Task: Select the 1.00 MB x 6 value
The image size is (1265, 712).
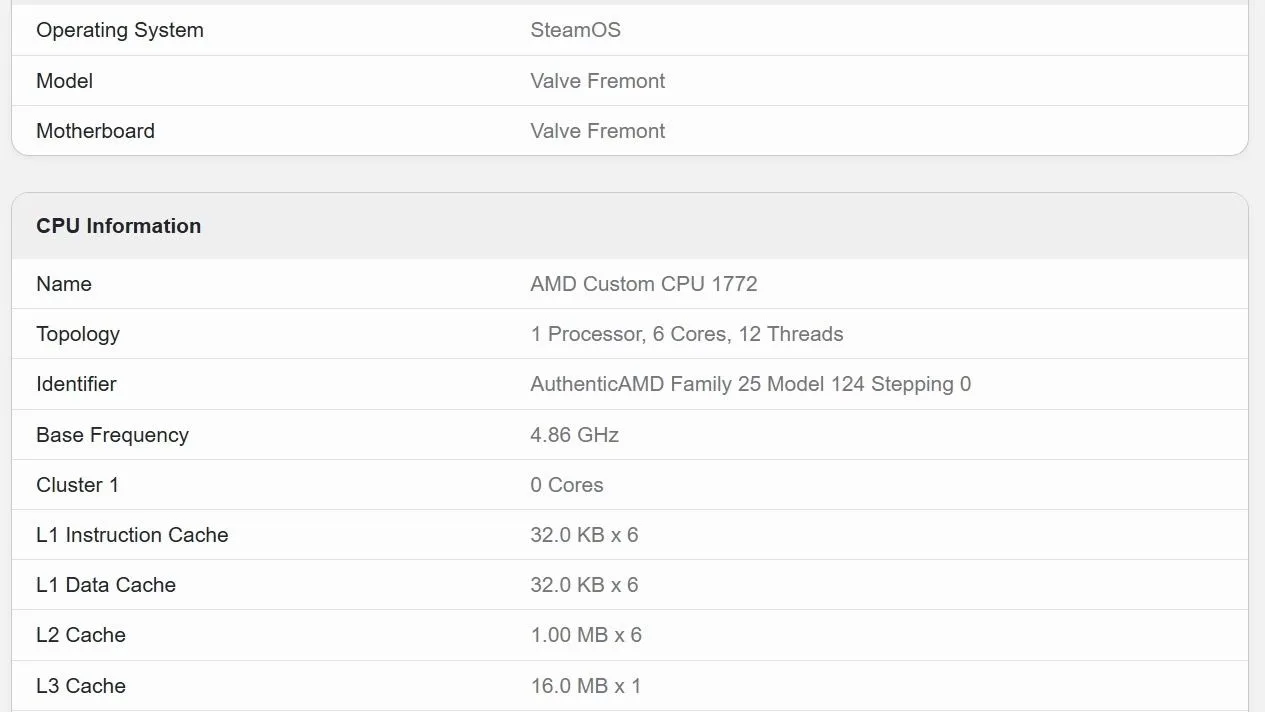Action: [x=586, y=635]
